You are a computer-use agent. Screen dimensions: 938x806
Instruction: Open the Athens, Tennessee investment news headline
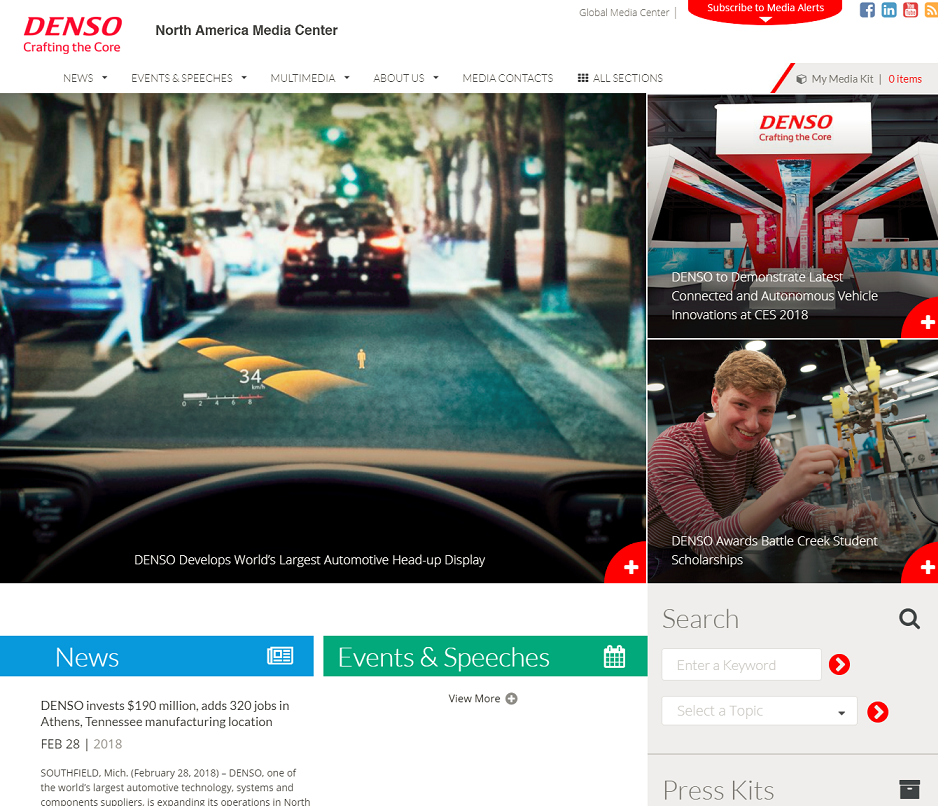coord(165,713)
